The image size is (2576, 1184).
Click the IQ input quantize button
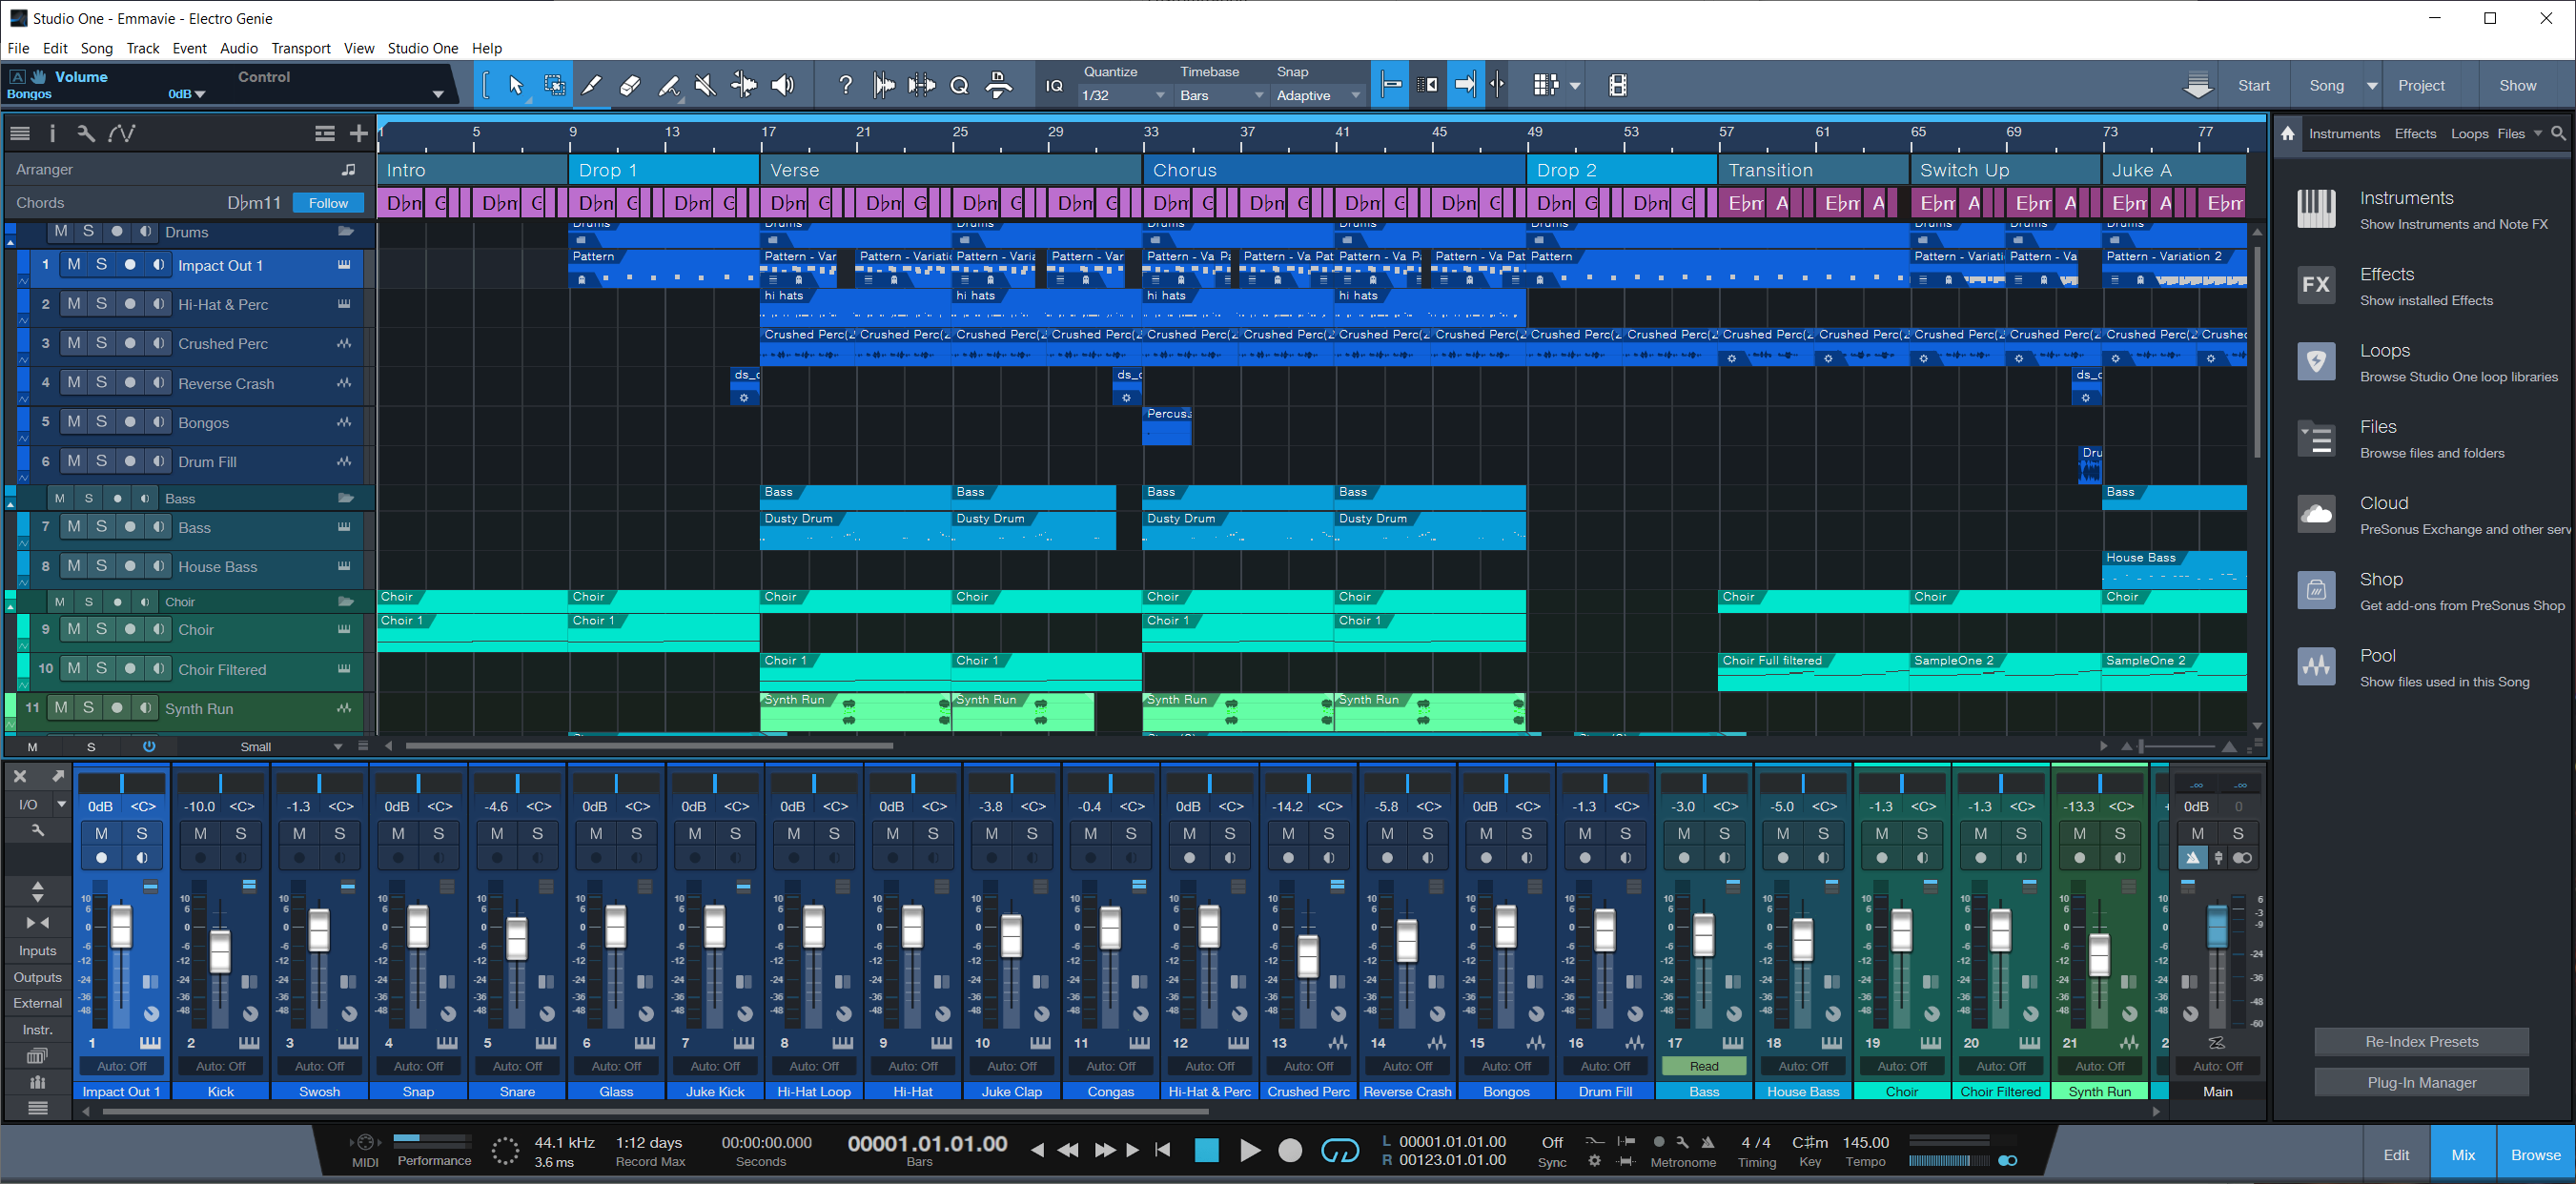point(1054,86)
